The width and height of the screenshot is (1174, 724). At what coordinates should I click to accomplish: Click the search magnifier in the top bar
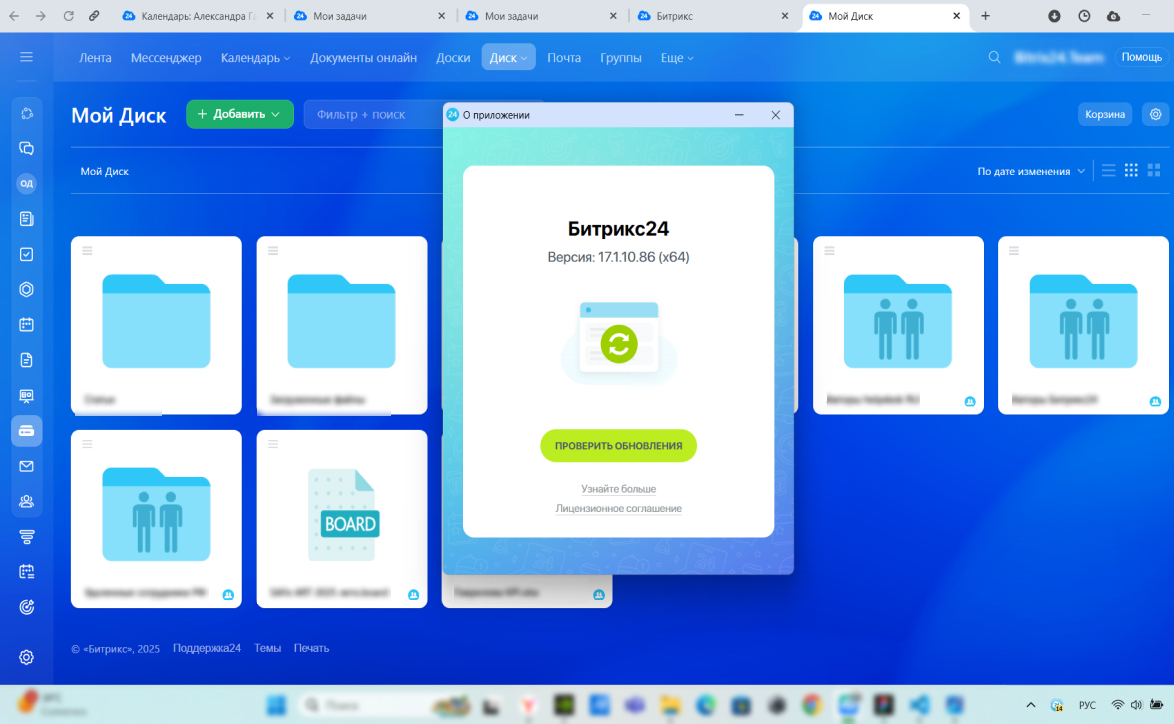click(994, 57)
